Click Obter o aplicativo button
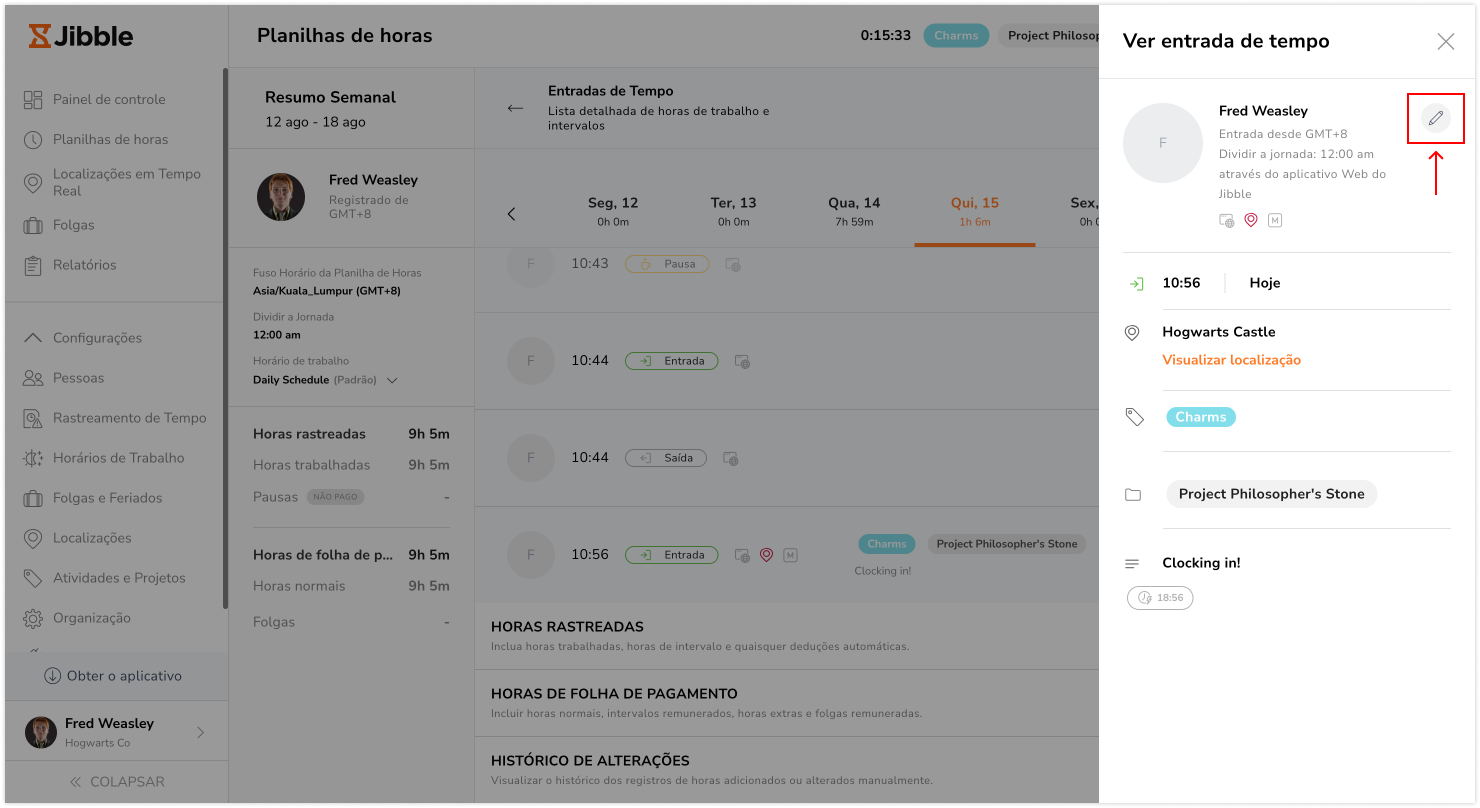This screenshot has width=1480, height=808. [114, 676]
